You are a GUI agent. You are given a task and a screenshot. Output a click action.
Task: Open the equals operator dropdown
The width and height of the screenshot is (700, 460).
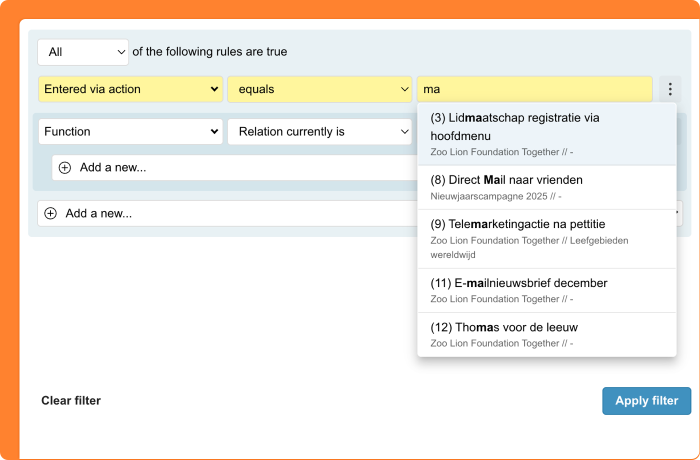coord(319,89)
